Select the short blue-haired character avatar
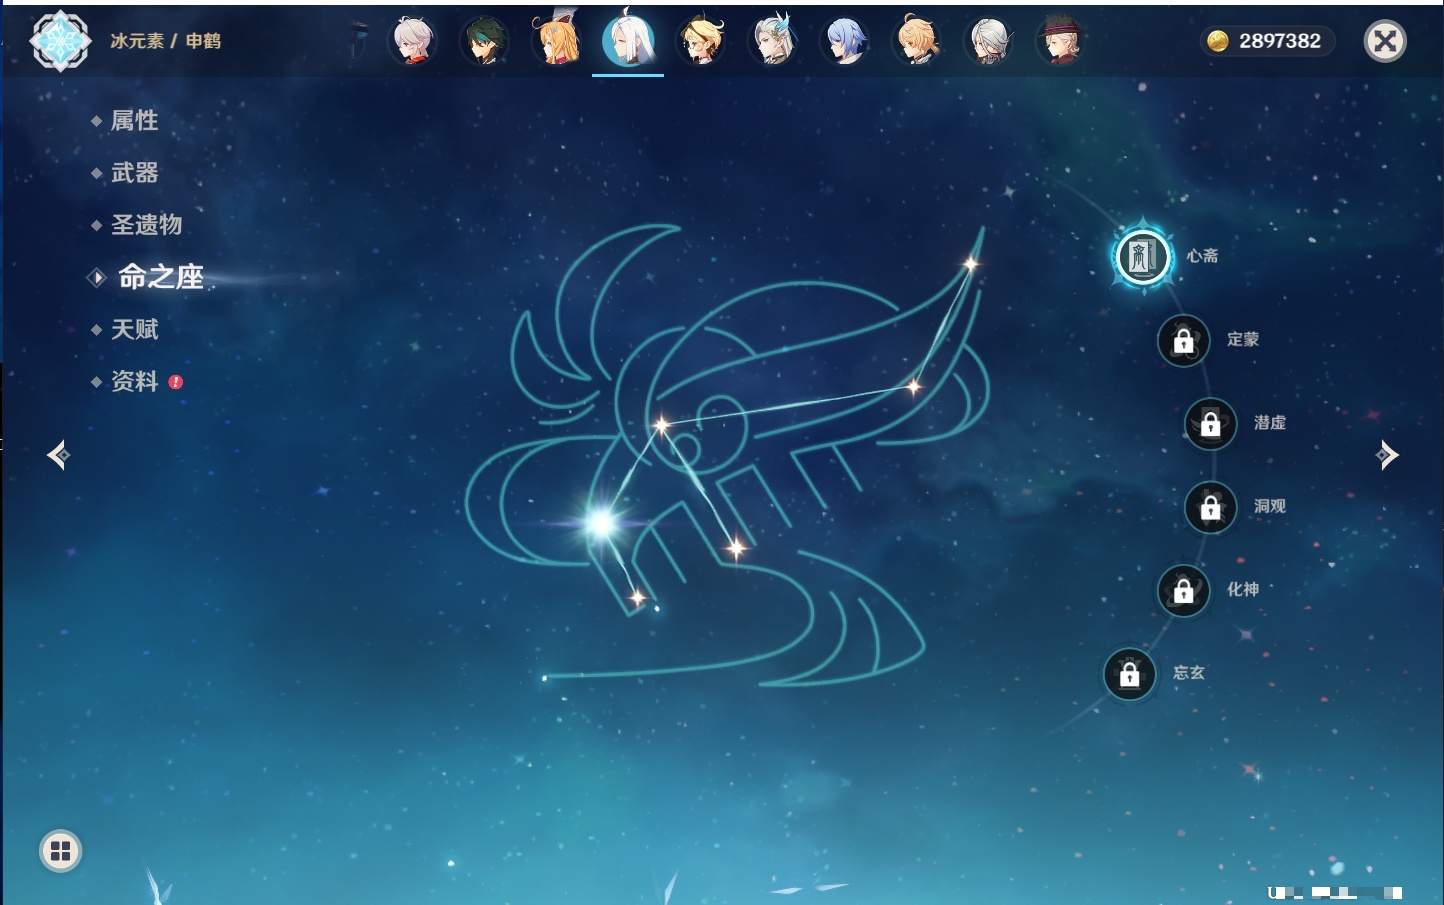The image size is (1444, 905). click(845, 41)
